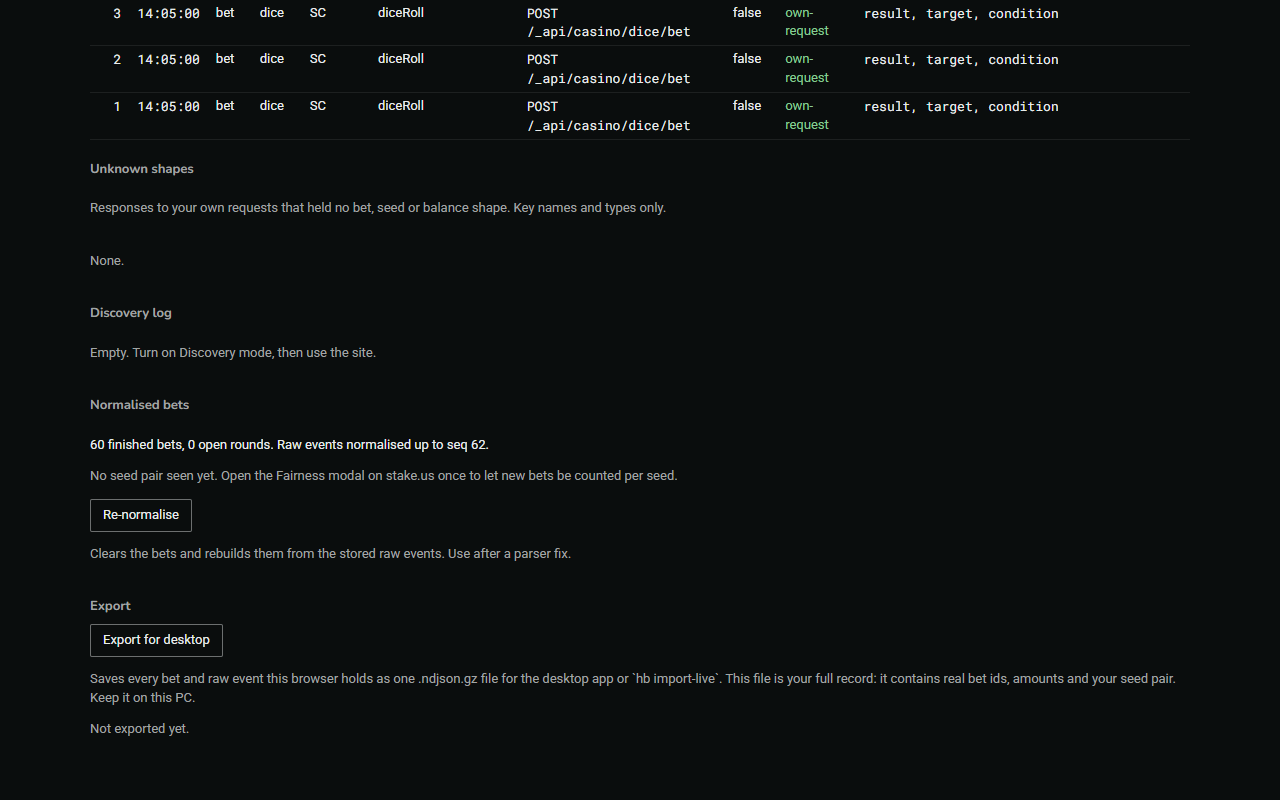Screen dimensions: 1280x800
Task: Click the '60 finished bets, 0 open rounds' status line
Action: tap(289, 445)
